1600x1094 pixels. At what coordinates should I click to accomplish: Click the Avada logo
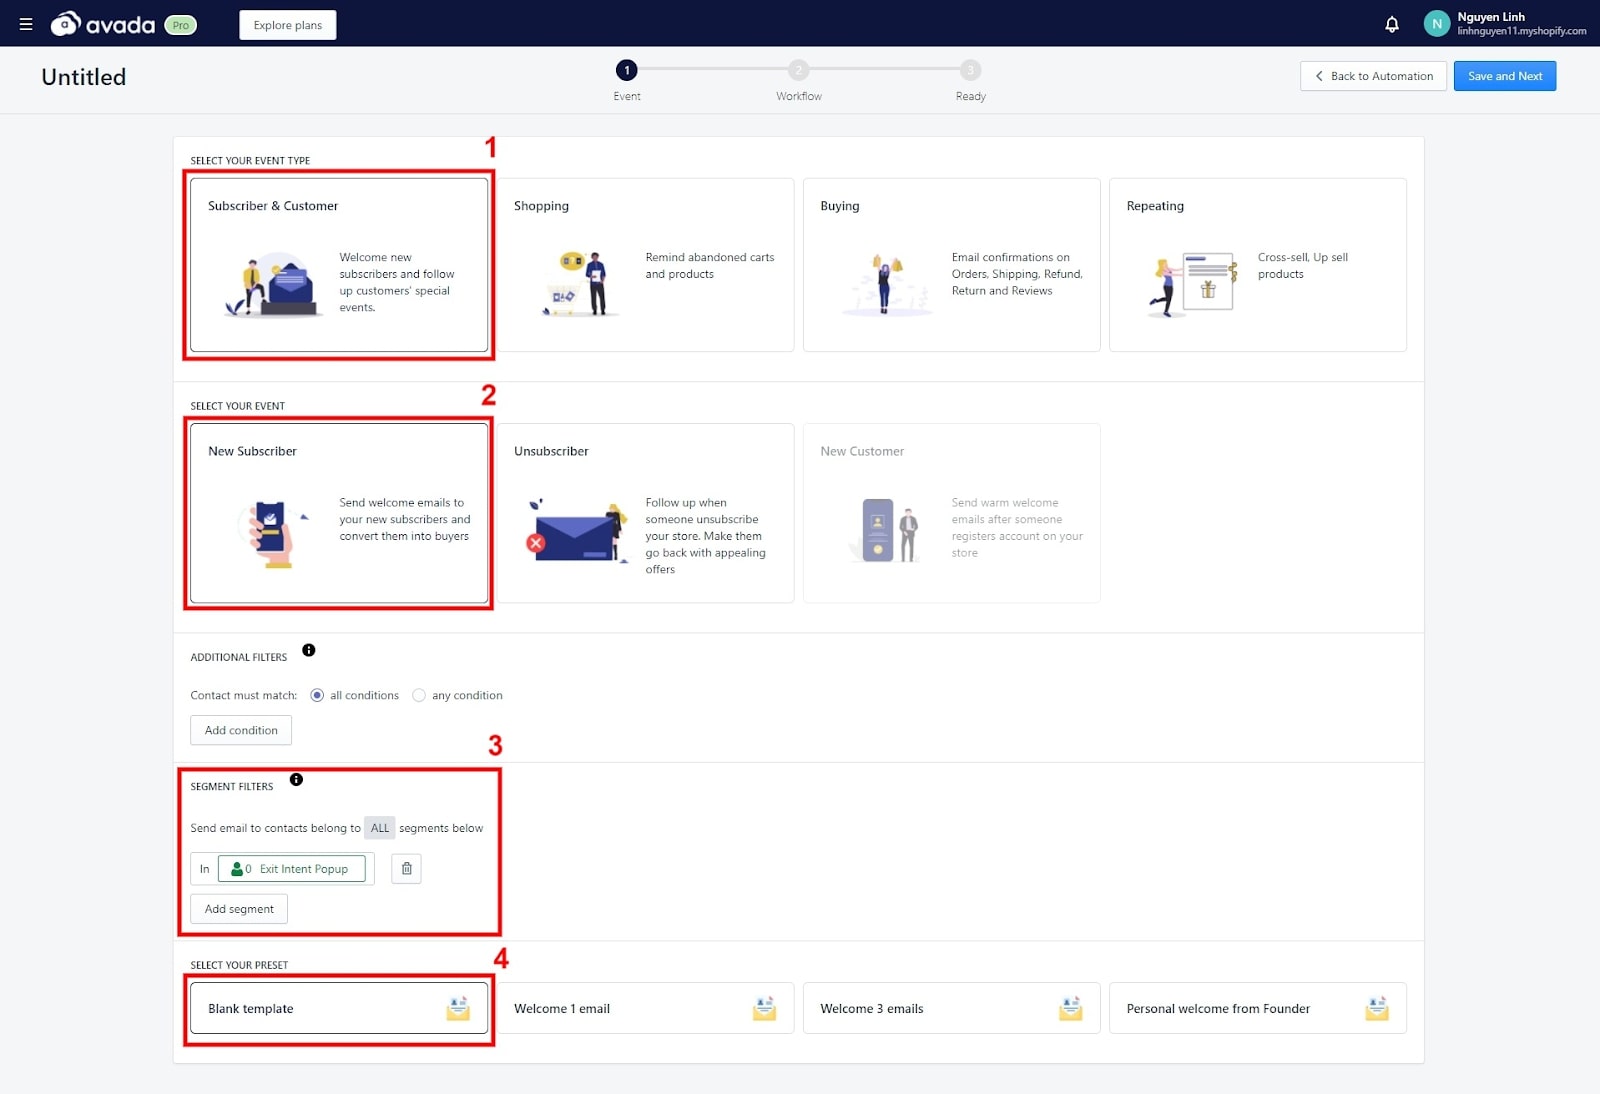pos(104,24)
